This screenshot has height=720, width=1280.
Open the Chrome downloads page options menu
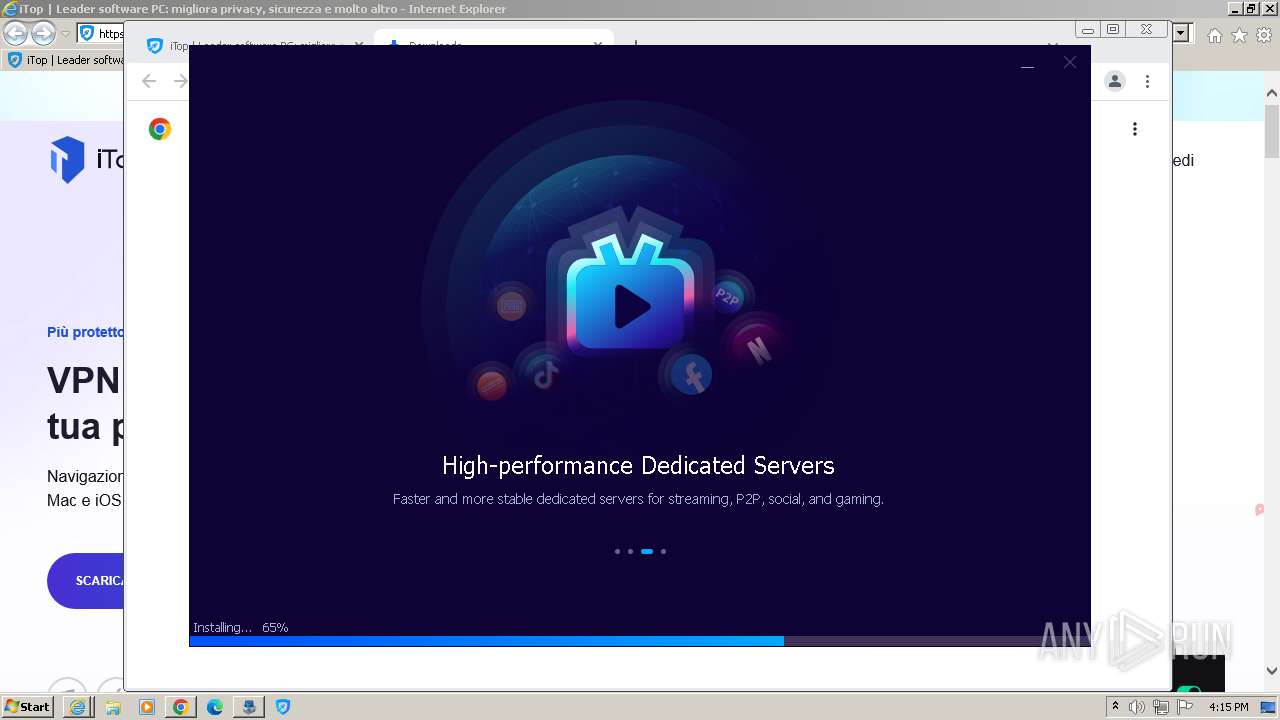(1135, 129)
